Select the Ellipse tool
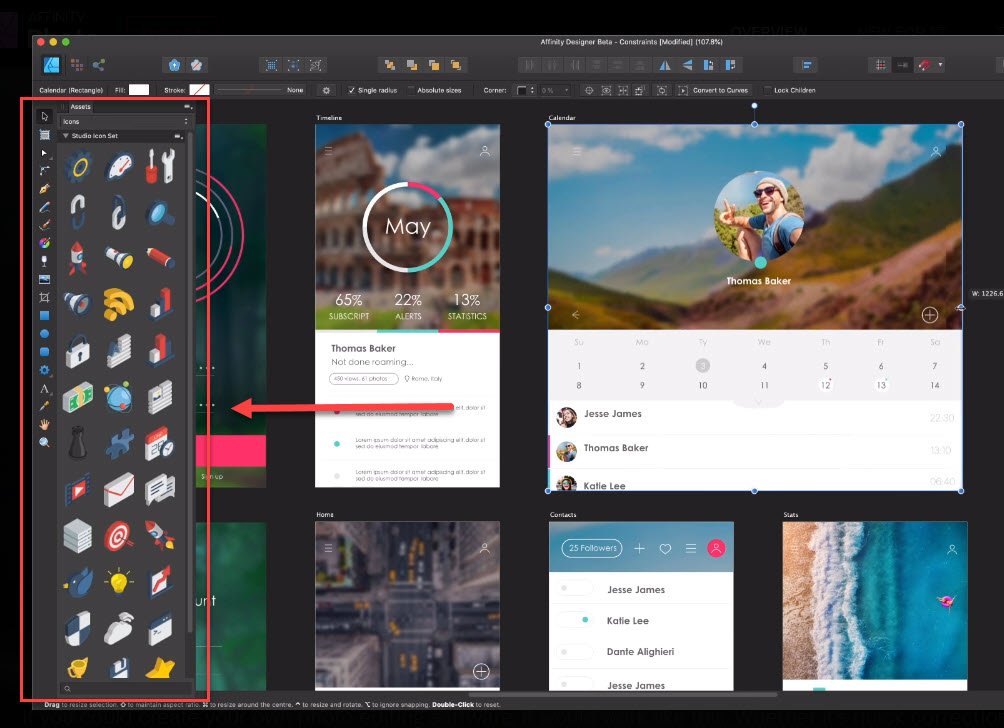This screenshot has width=1004, height=728. click(44, 333)
